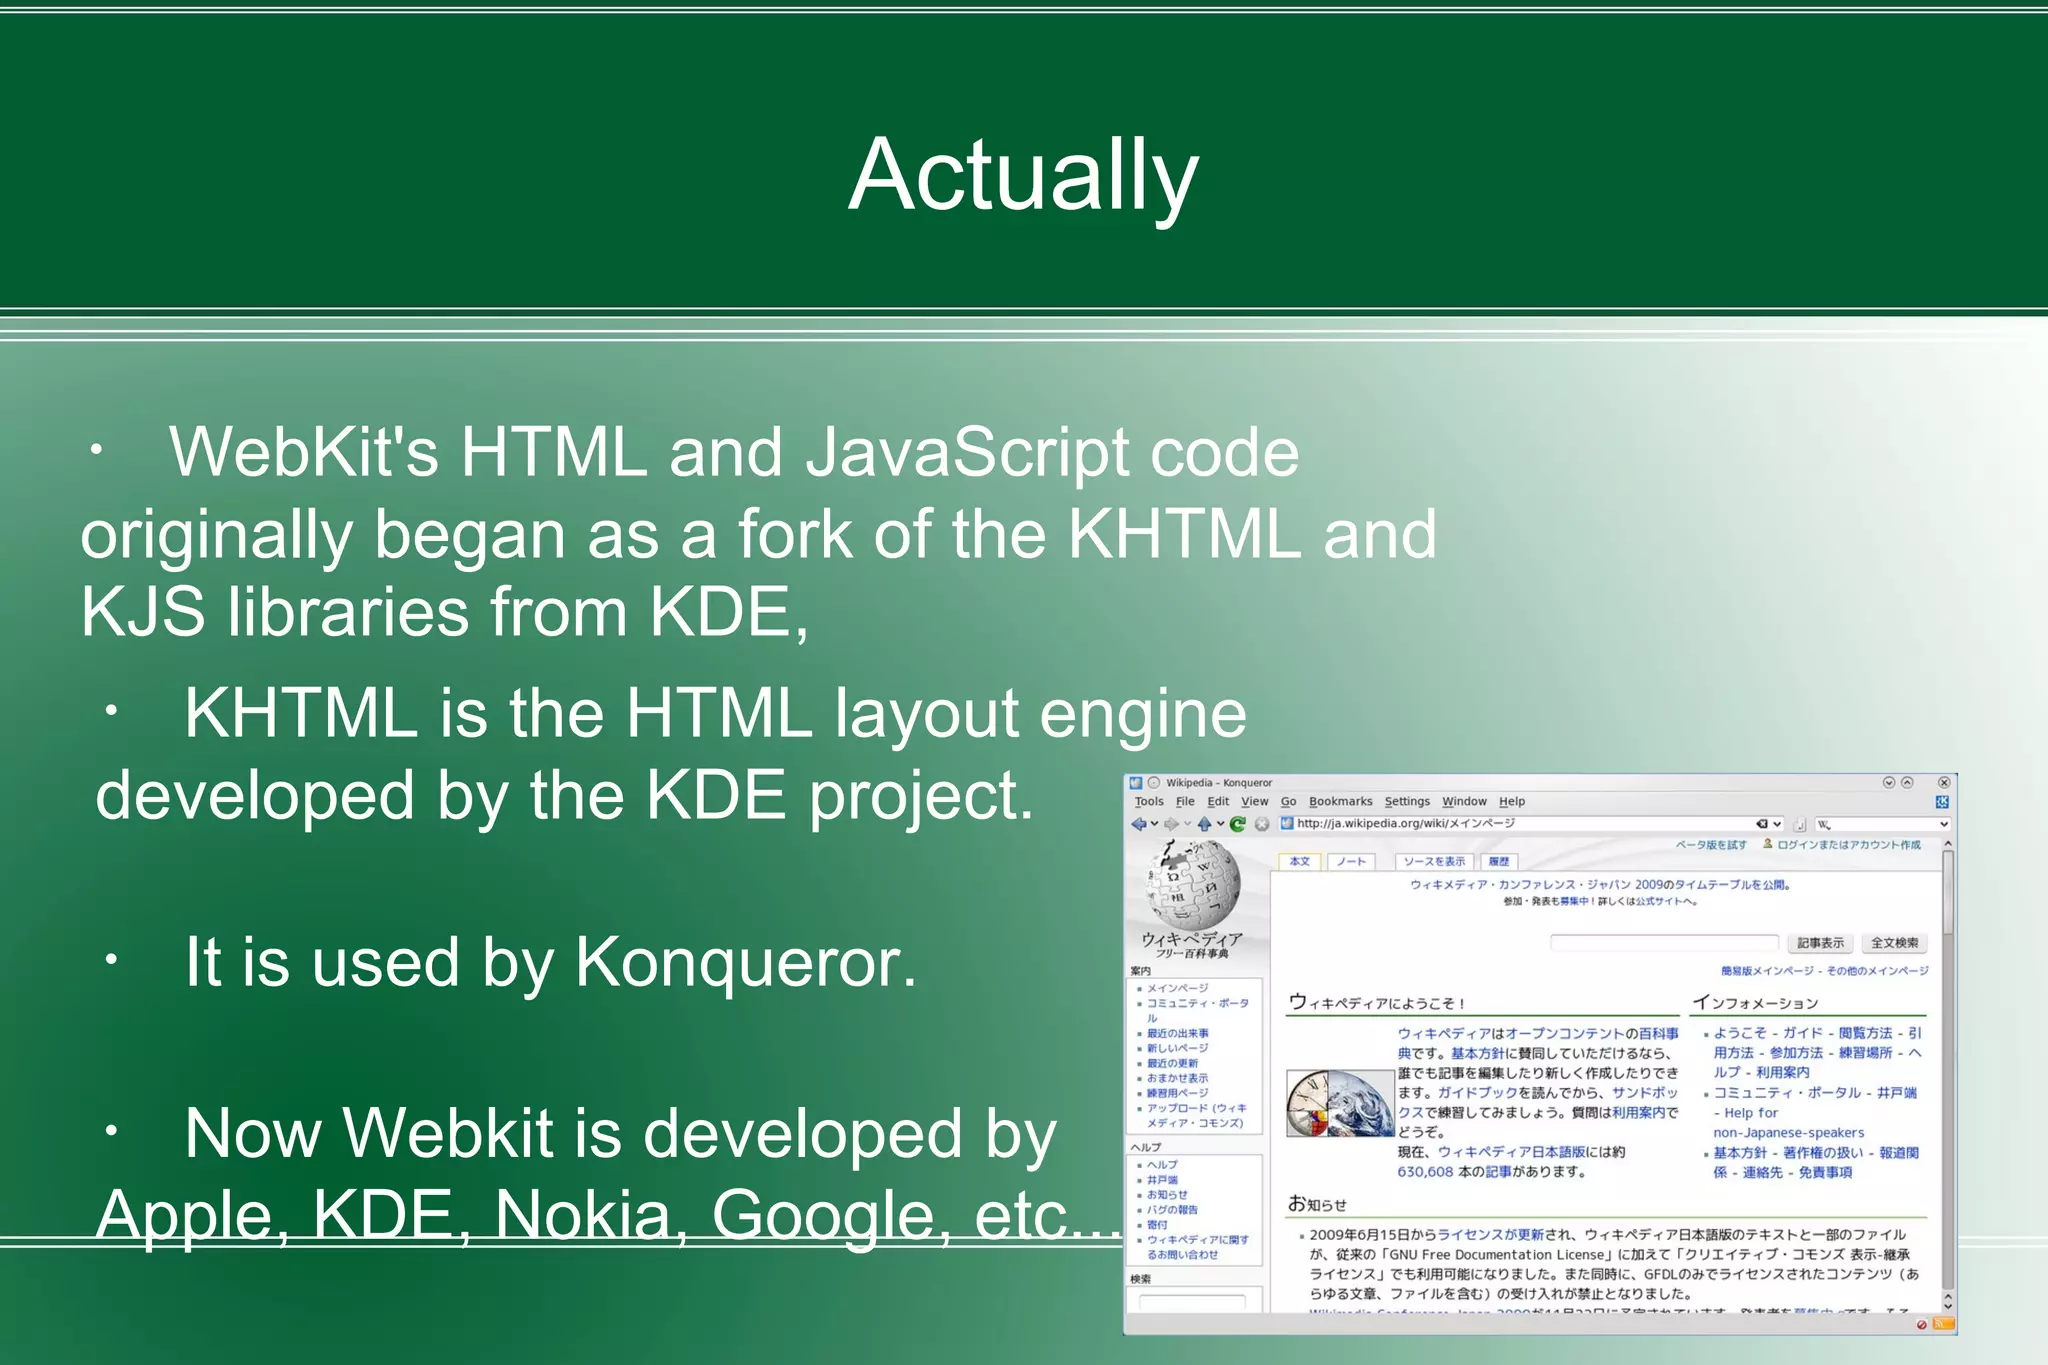The height and width of the screenshot is (1365, 2048).
Task: Click the 全文検索 button
Action: [x=1894, y=943]
